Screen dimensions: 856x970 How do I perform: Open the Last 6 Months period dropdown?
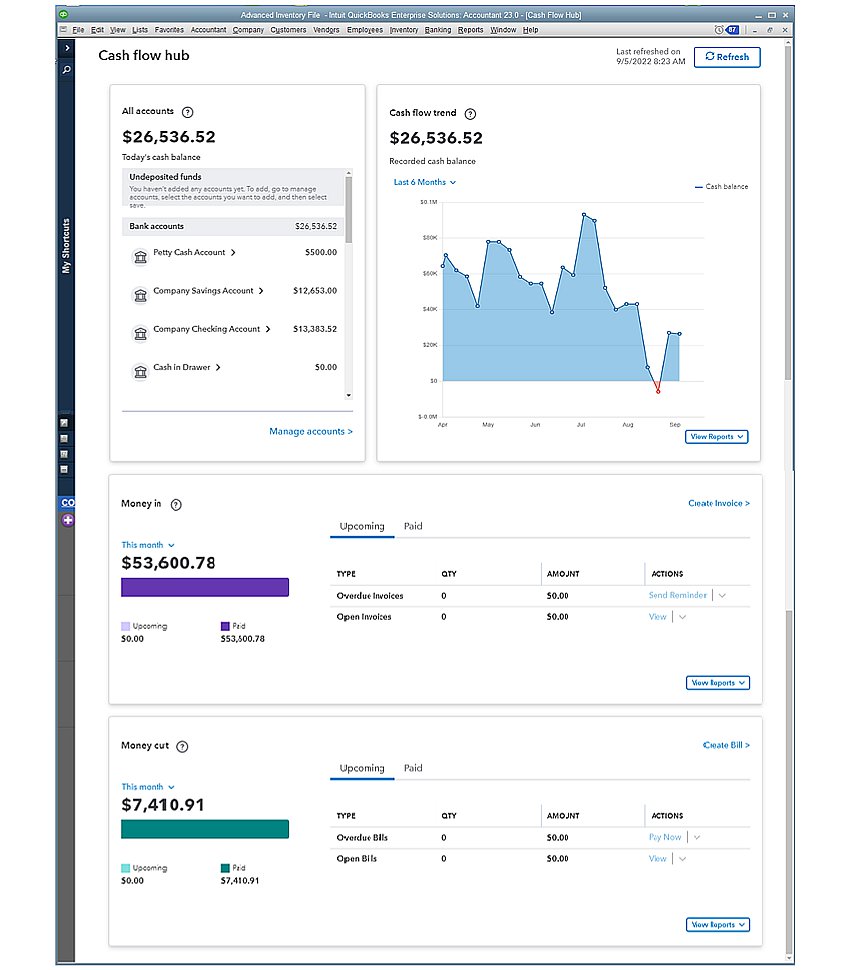point(425,182)
